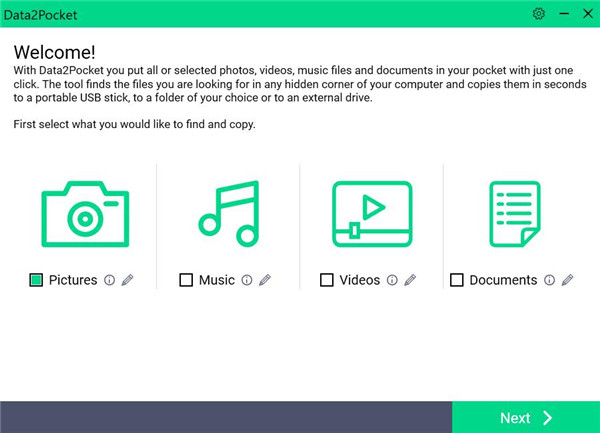Click the Pictures label text
600x433 pixels.
tap(73, 280)
